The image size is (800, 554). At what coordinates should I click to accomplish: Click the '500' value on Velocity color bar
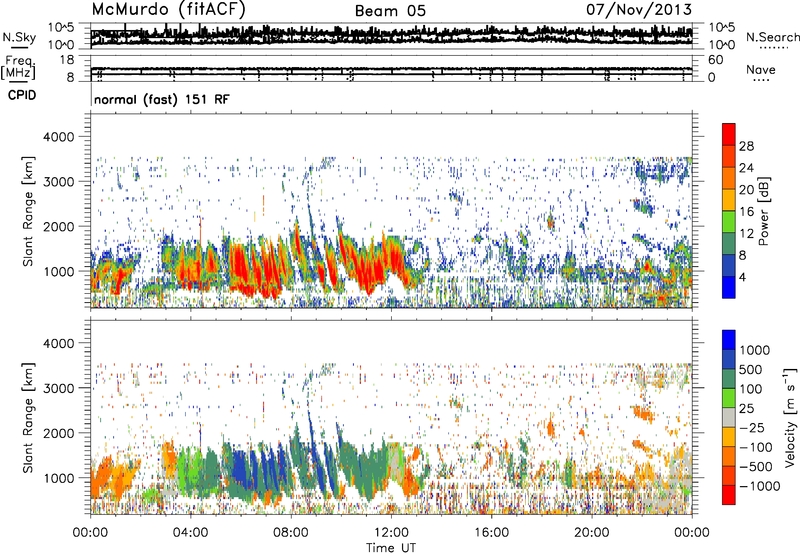point(753,369)
